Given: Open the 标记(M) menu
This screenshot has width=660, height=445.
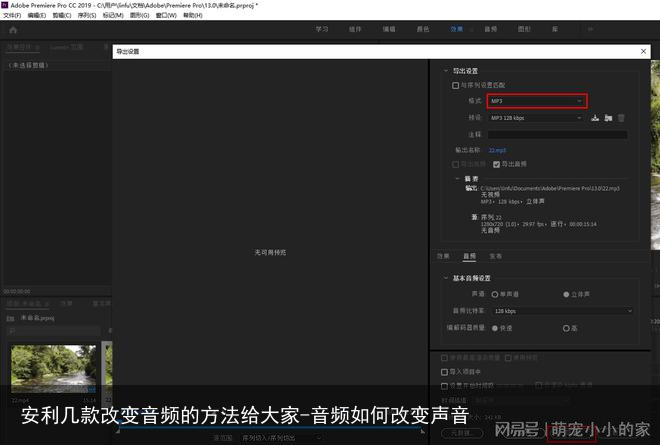Looking at the screenshot, I should [x=113, y=15].
